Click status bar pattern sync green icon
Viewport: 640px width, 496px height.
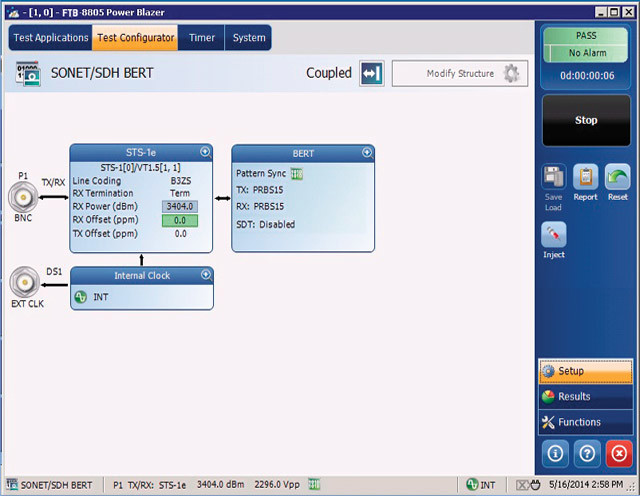tap(314, 485)
